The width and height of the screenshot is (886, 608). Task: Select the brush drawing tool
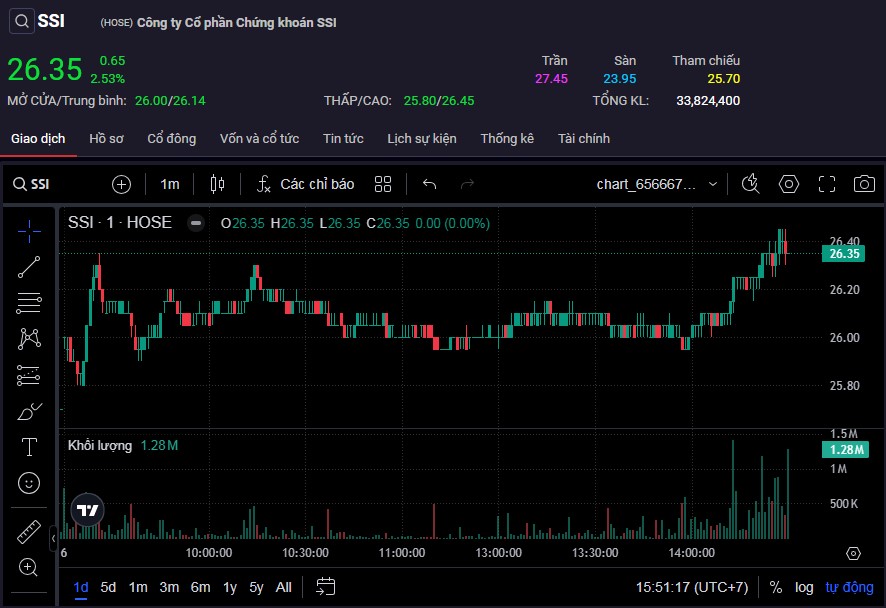click(29, 411)
